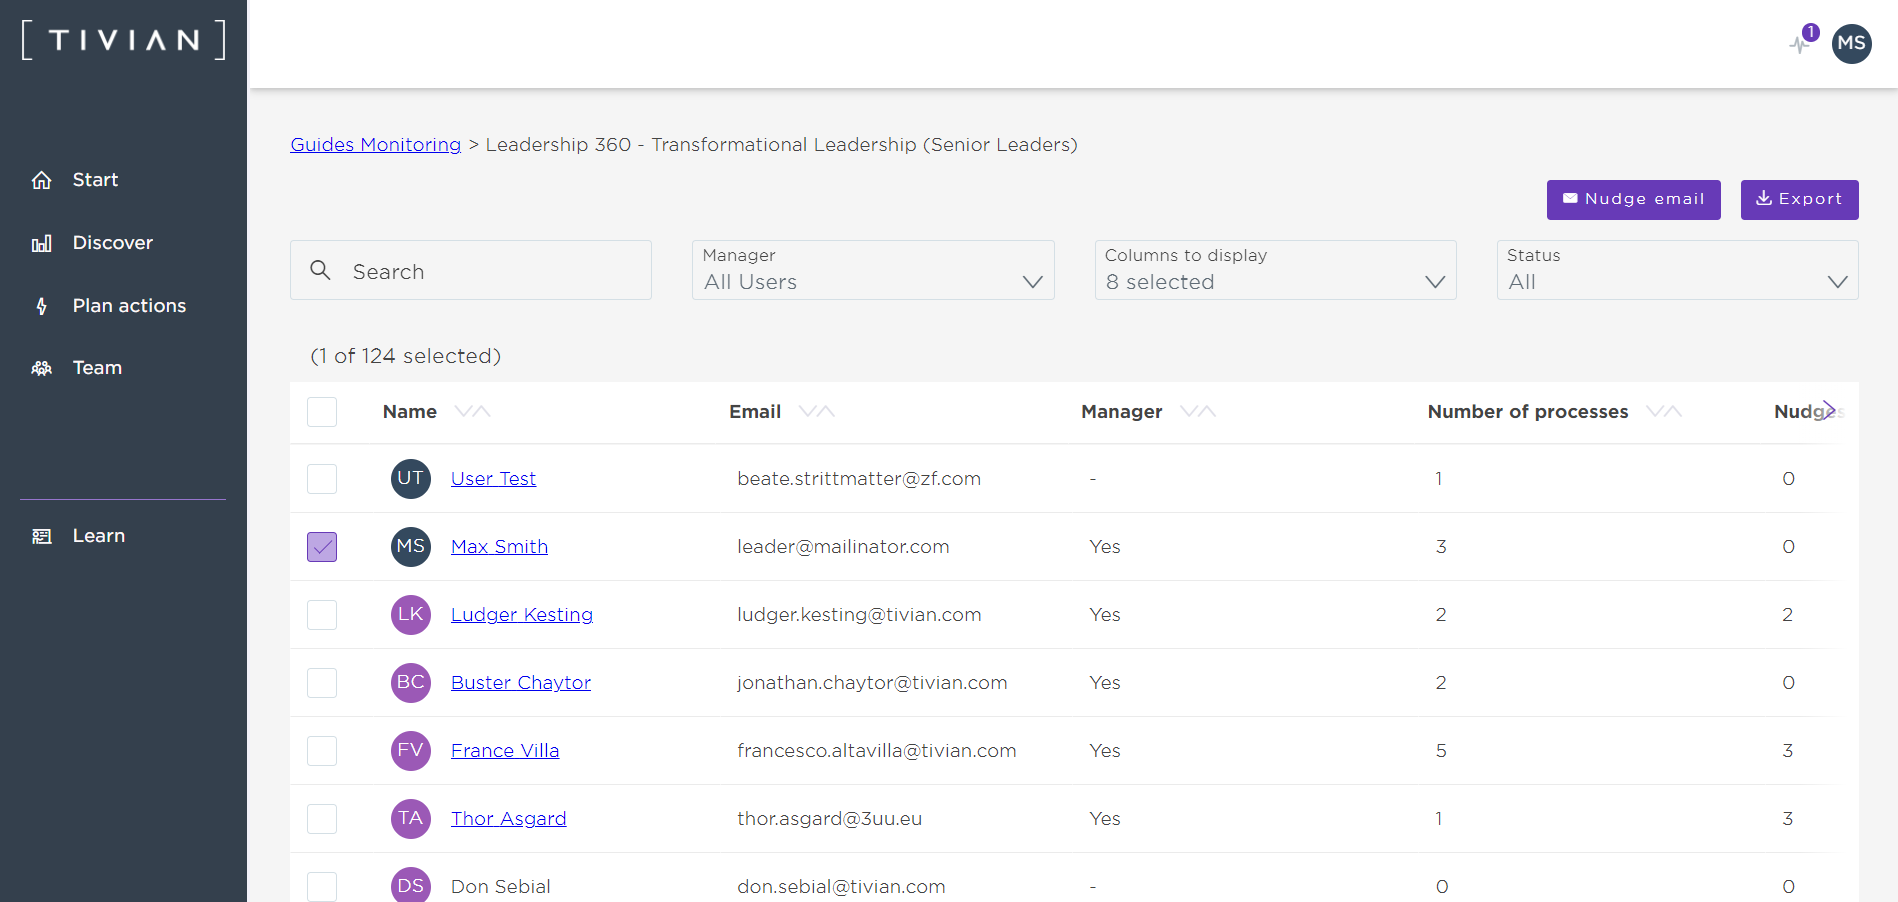Viewport: 1898px width, 902px height.
Task: Toggle the select-all header checkbox
Action: tap(322, 412)
